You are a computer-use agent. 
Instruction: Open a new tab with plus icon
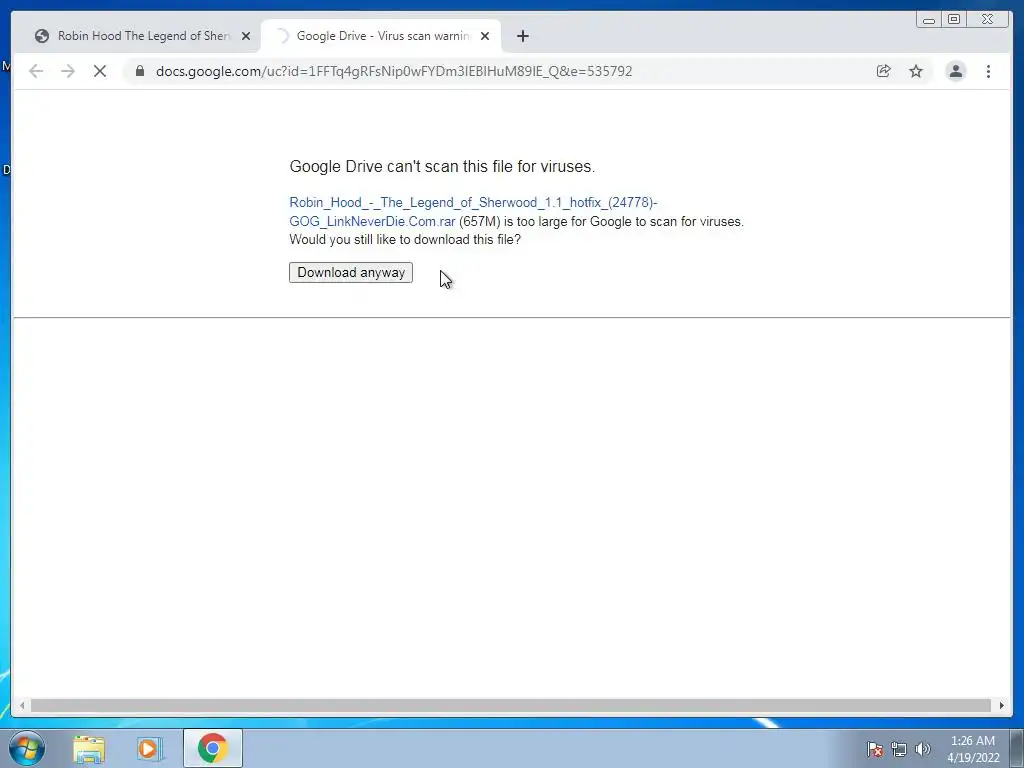pos(522,36)
